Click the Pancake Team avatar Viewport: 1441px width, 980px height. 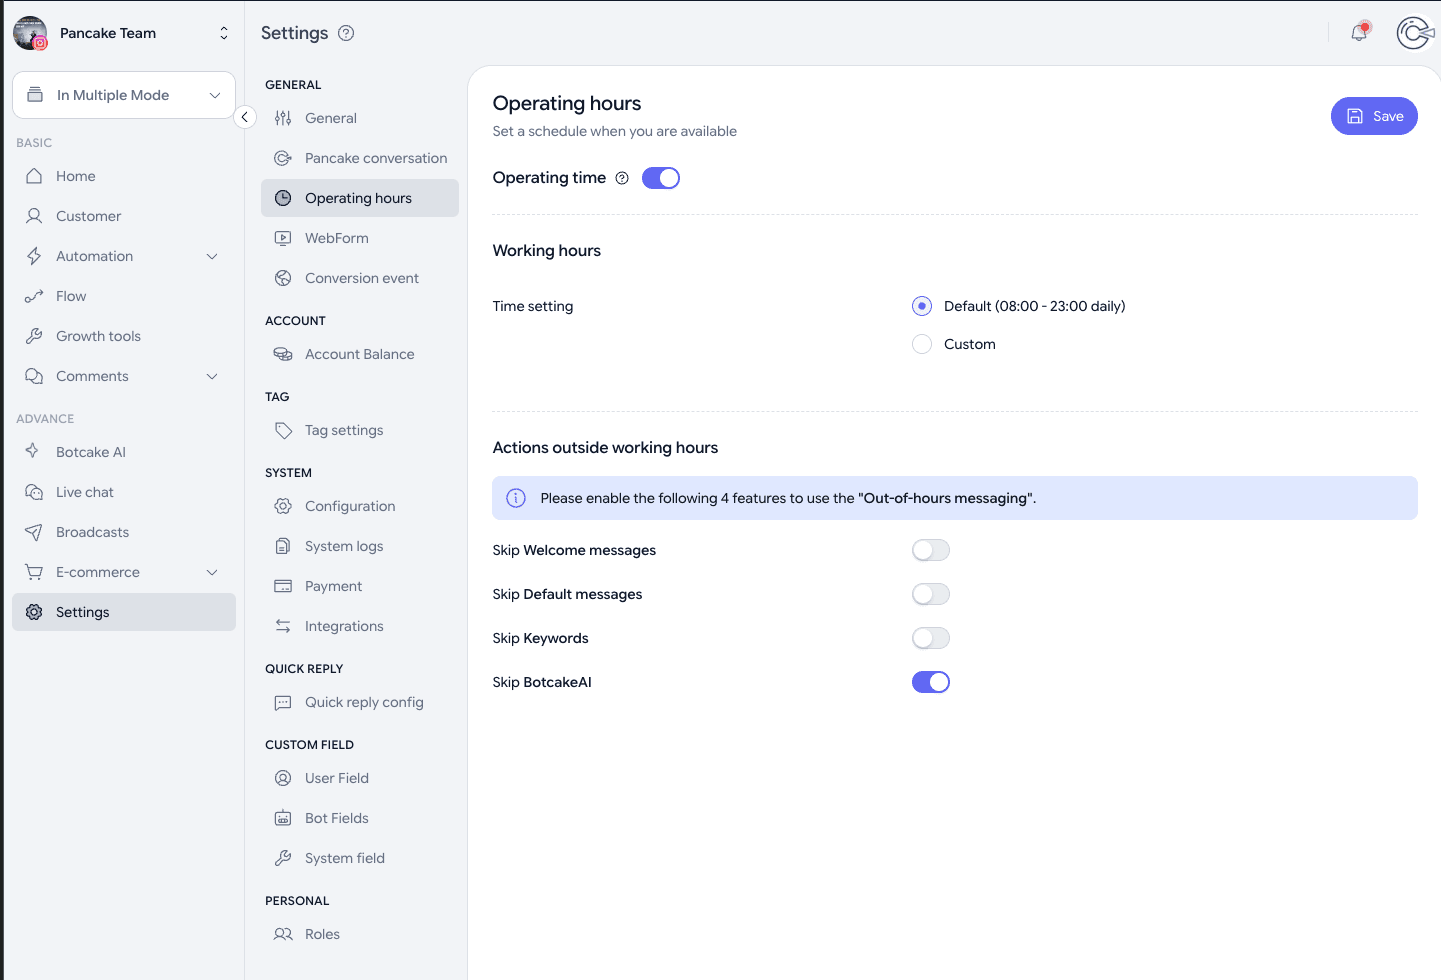tap(30, 33)
